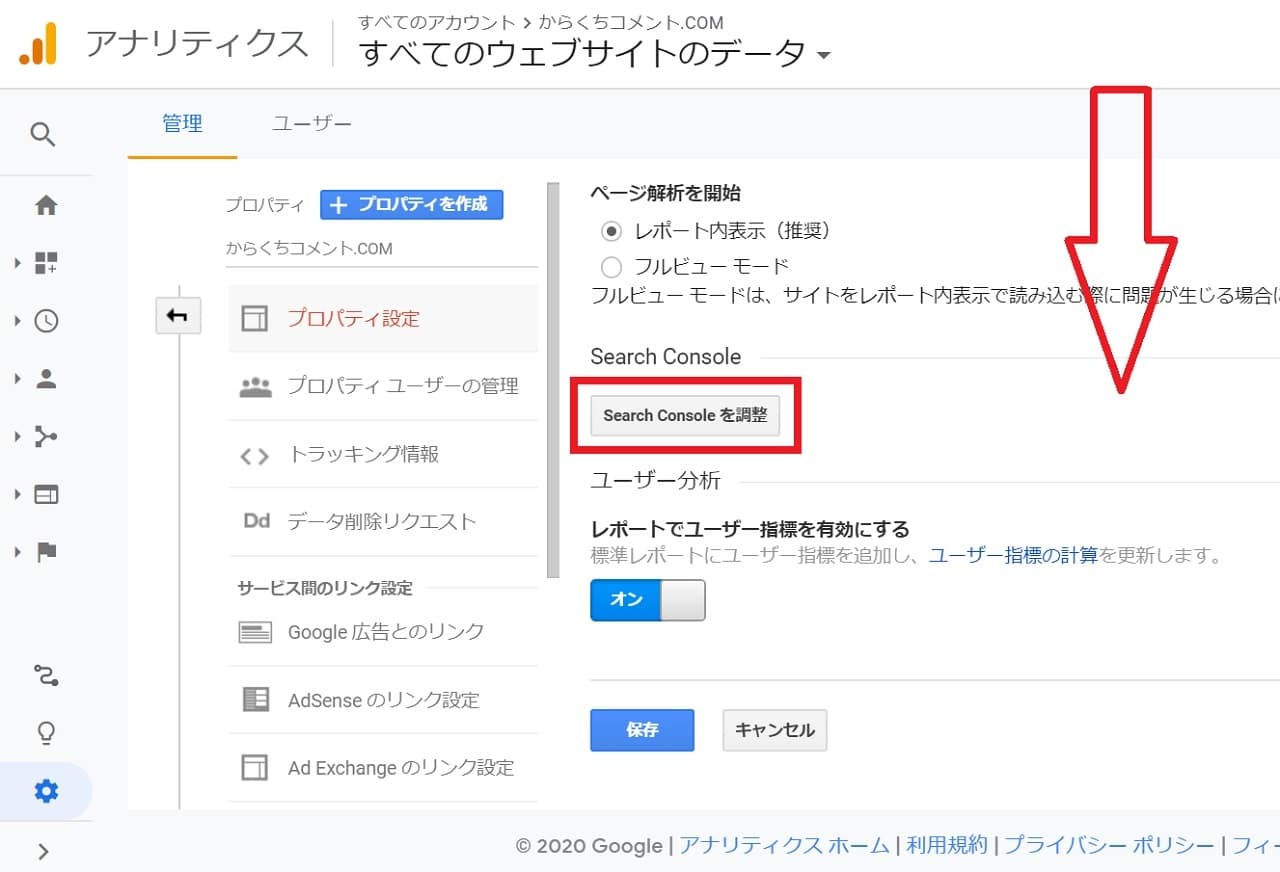This screenshot has width=1280, height=872.
Task: Expand the Behavior section arrow in sidebar
Action: (x=17, y=495)
